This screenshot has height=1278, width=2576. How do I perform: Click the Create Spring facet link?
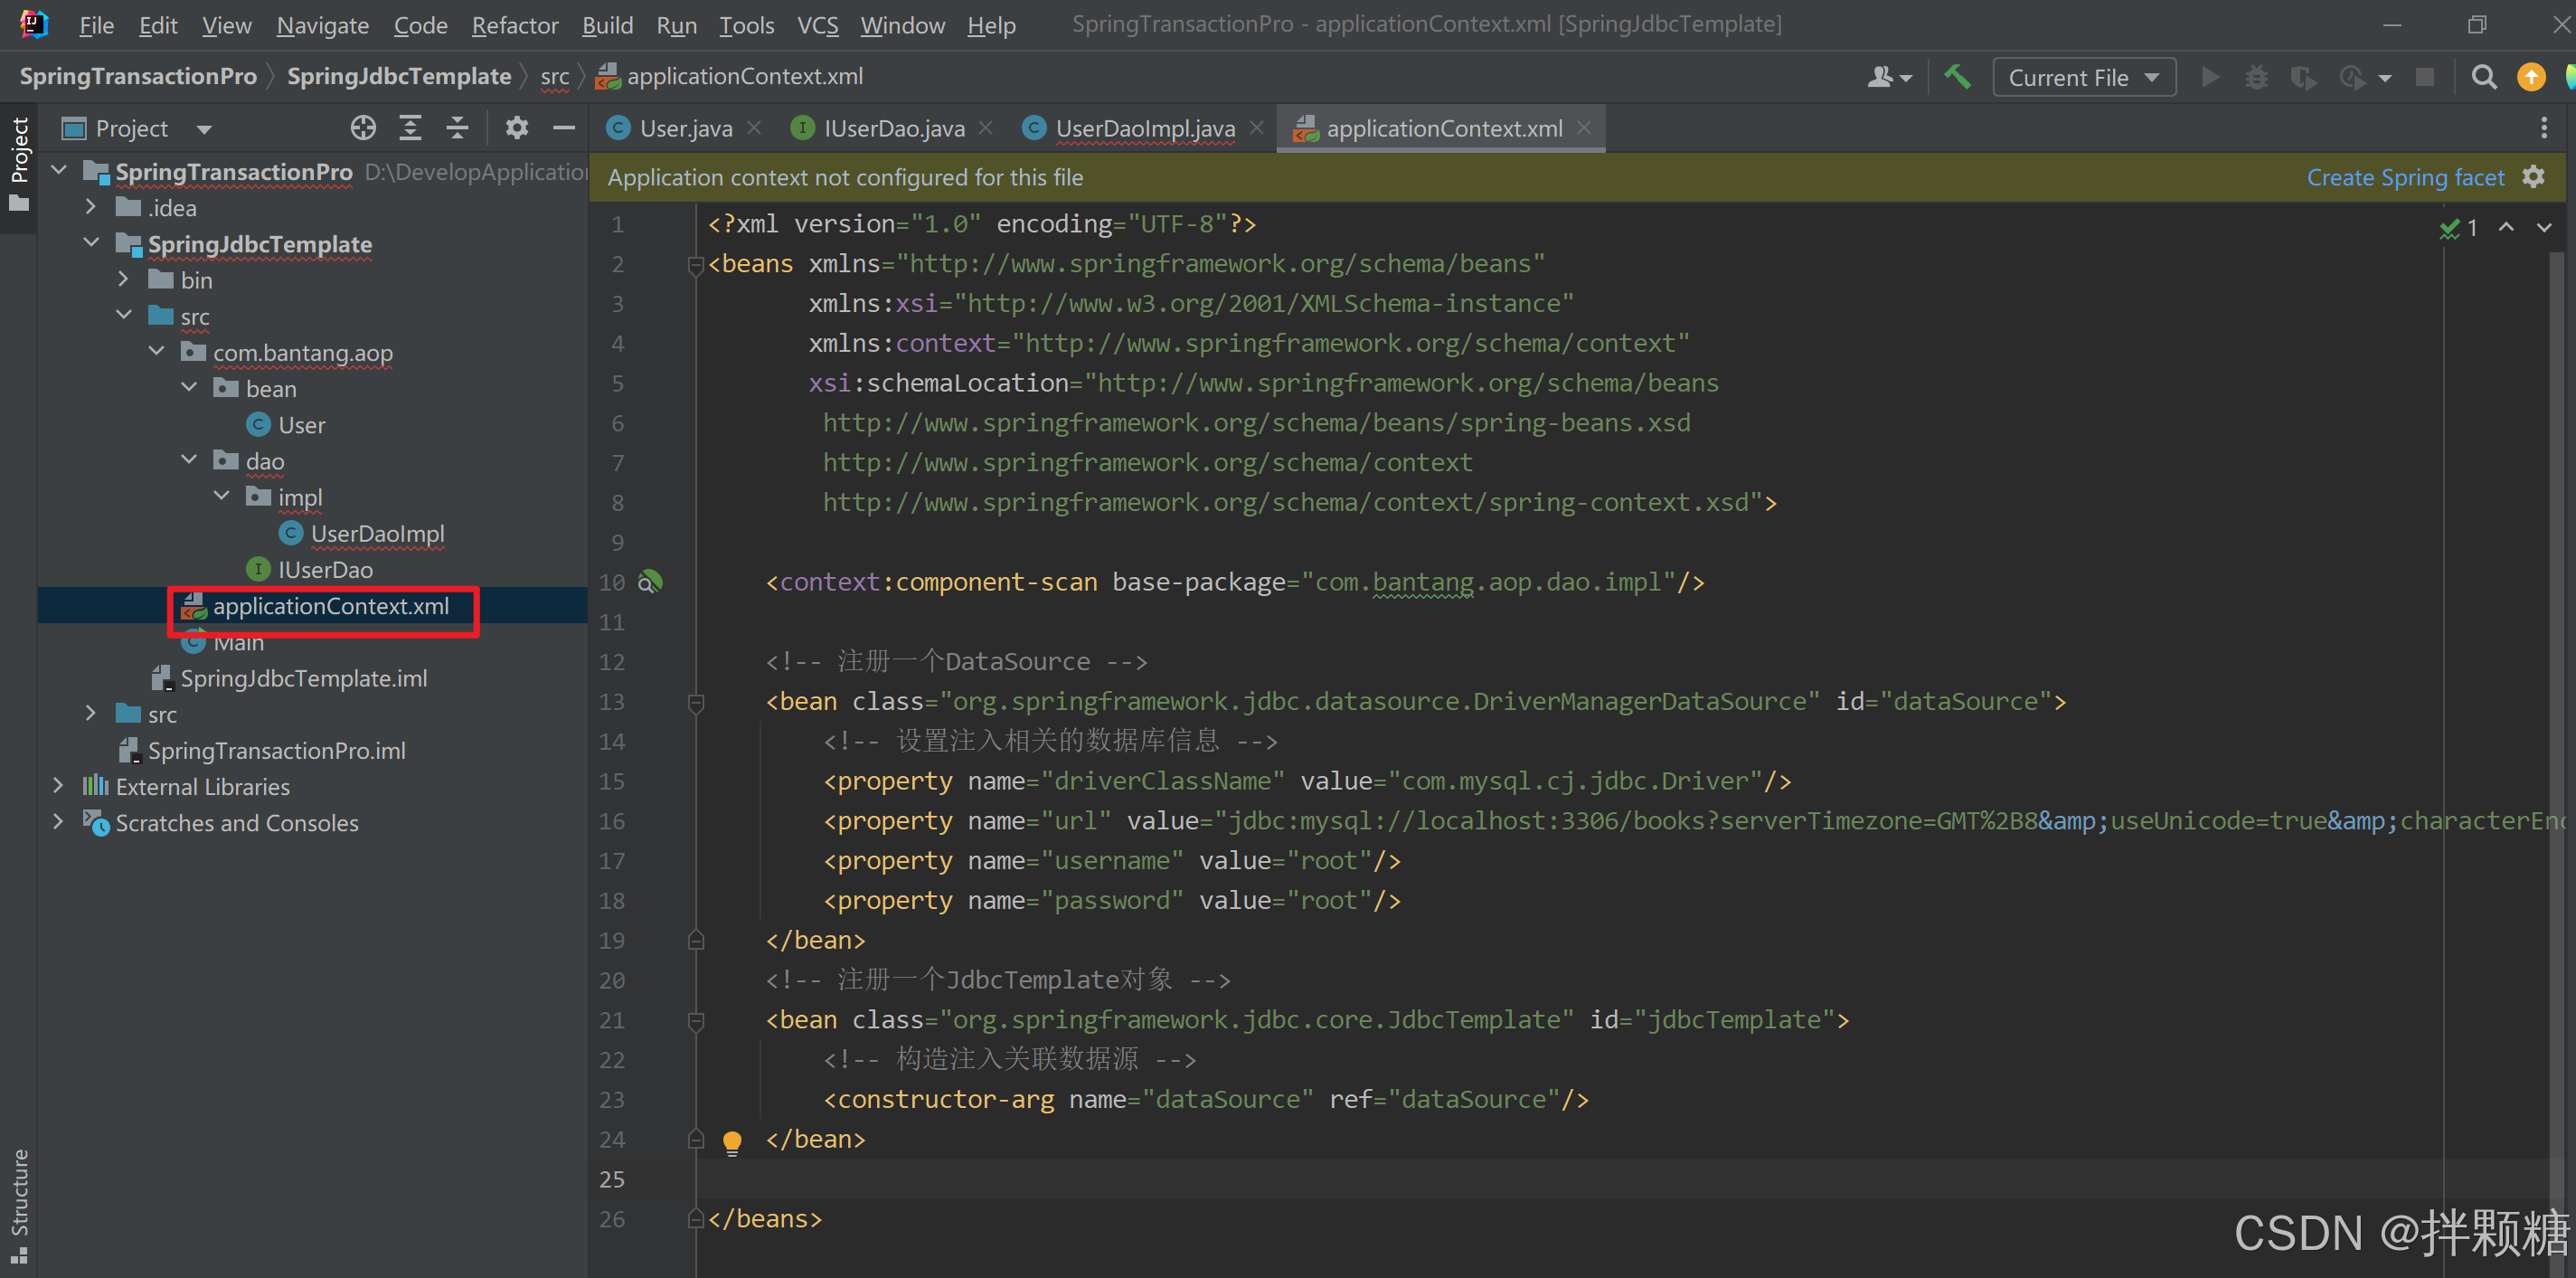click(2405, 177)
